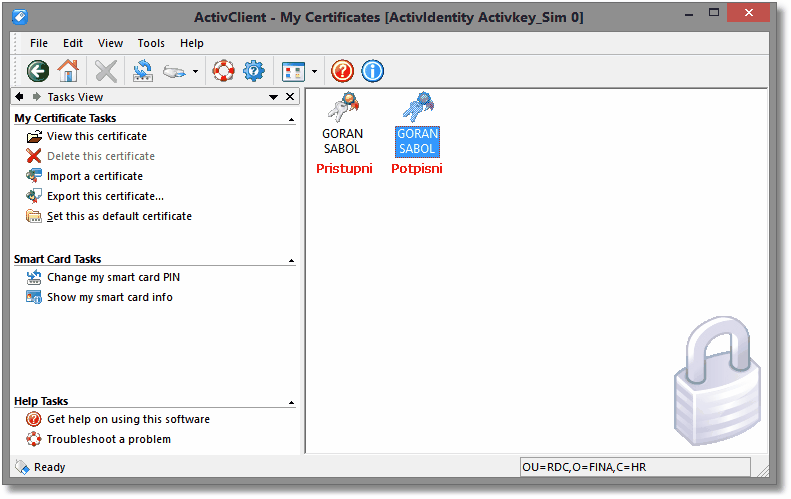Click the change PIN toolbar icon

pyautogui.click(x=143, y=71)
